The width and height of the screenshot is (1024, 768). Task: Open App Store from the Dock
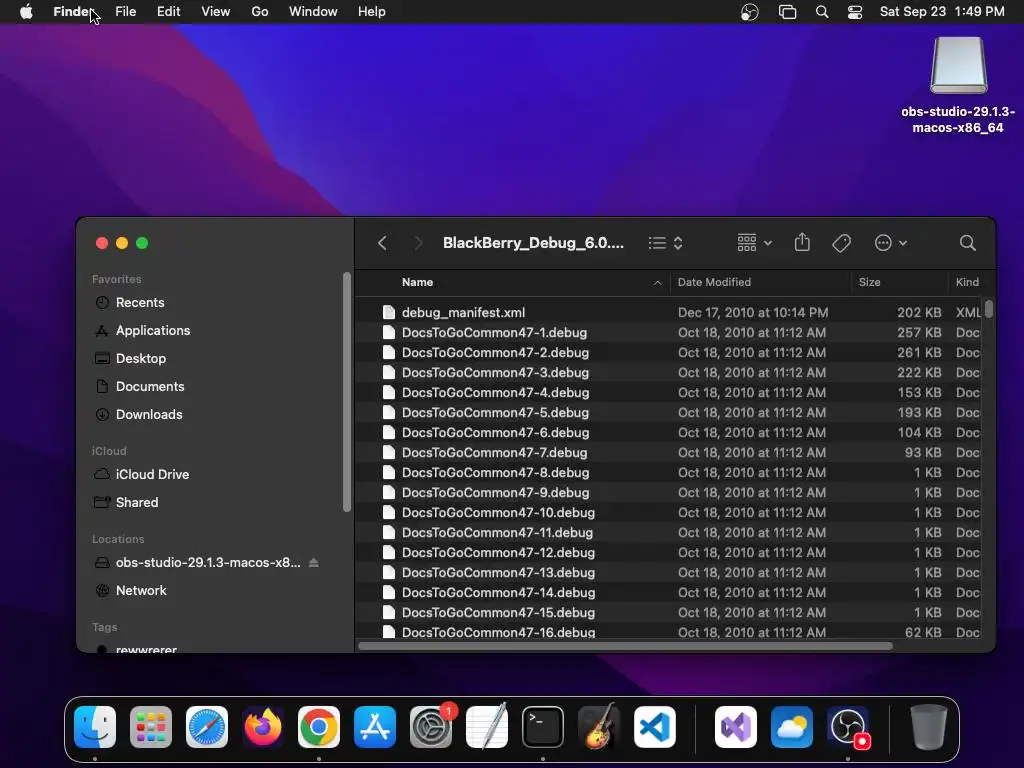click(x=375, y=727)
